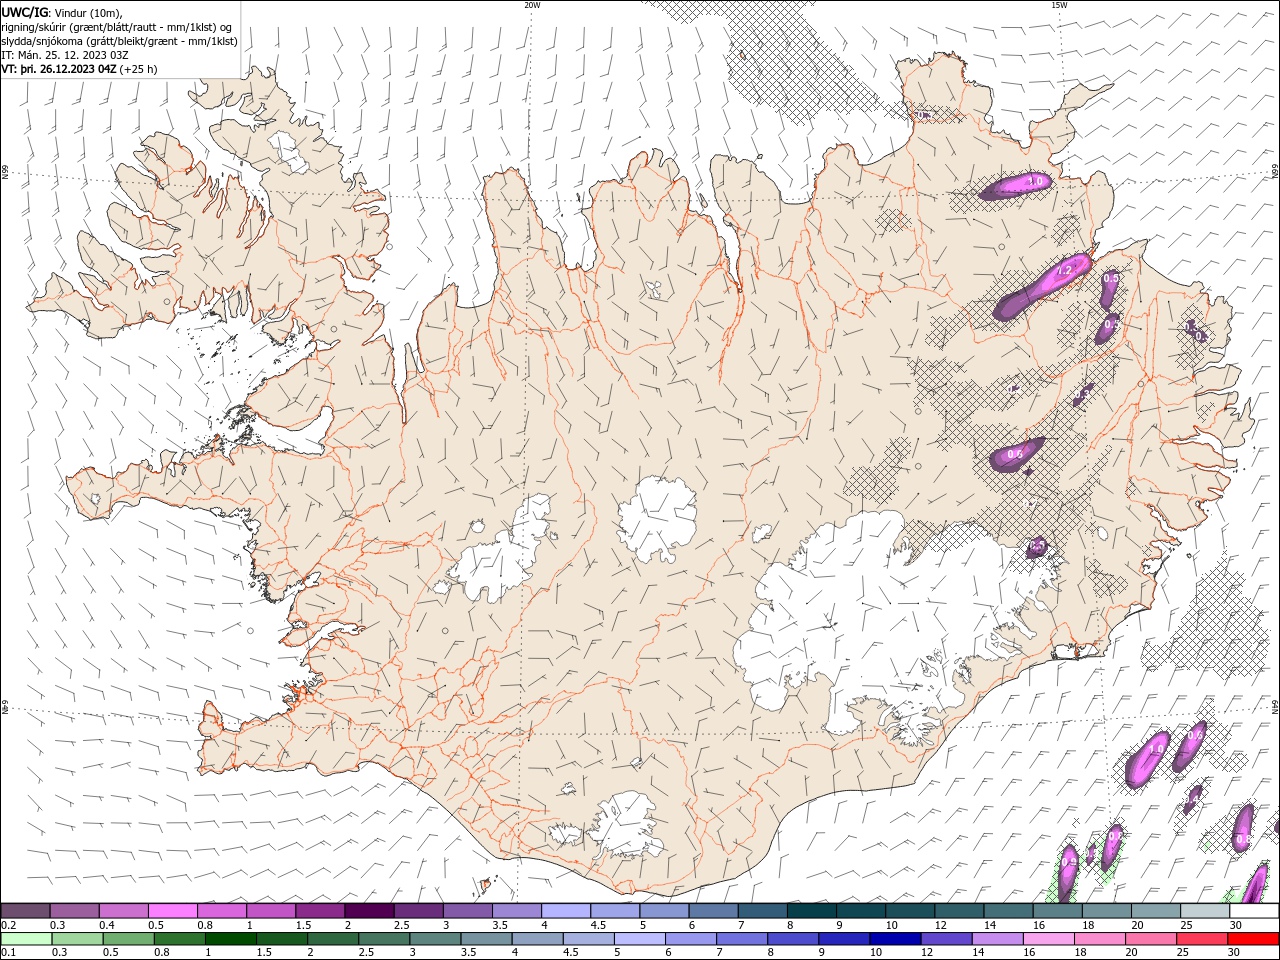Pick lower legend swatch starting at 25
Image resolution: width=1280 pixels, height=960 pixels.
[1203, 939]
